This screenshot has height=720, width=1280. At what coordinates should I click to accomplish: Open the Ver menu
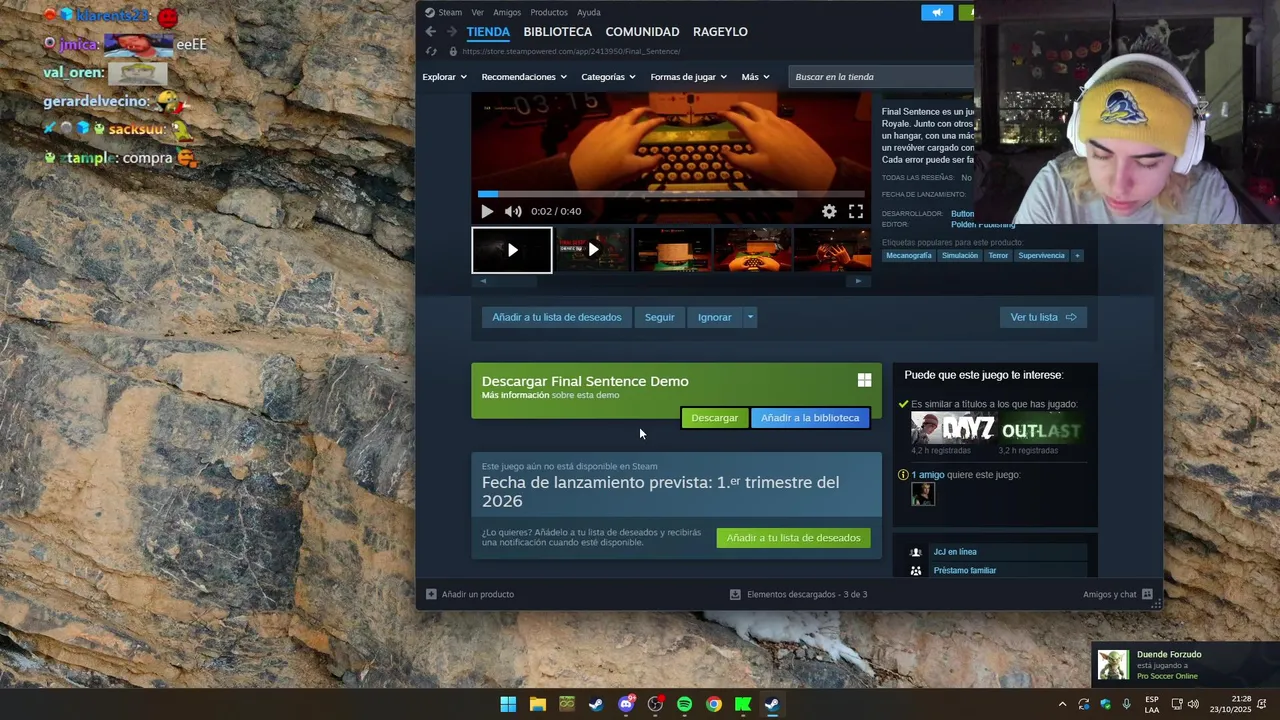pos(477,12)
